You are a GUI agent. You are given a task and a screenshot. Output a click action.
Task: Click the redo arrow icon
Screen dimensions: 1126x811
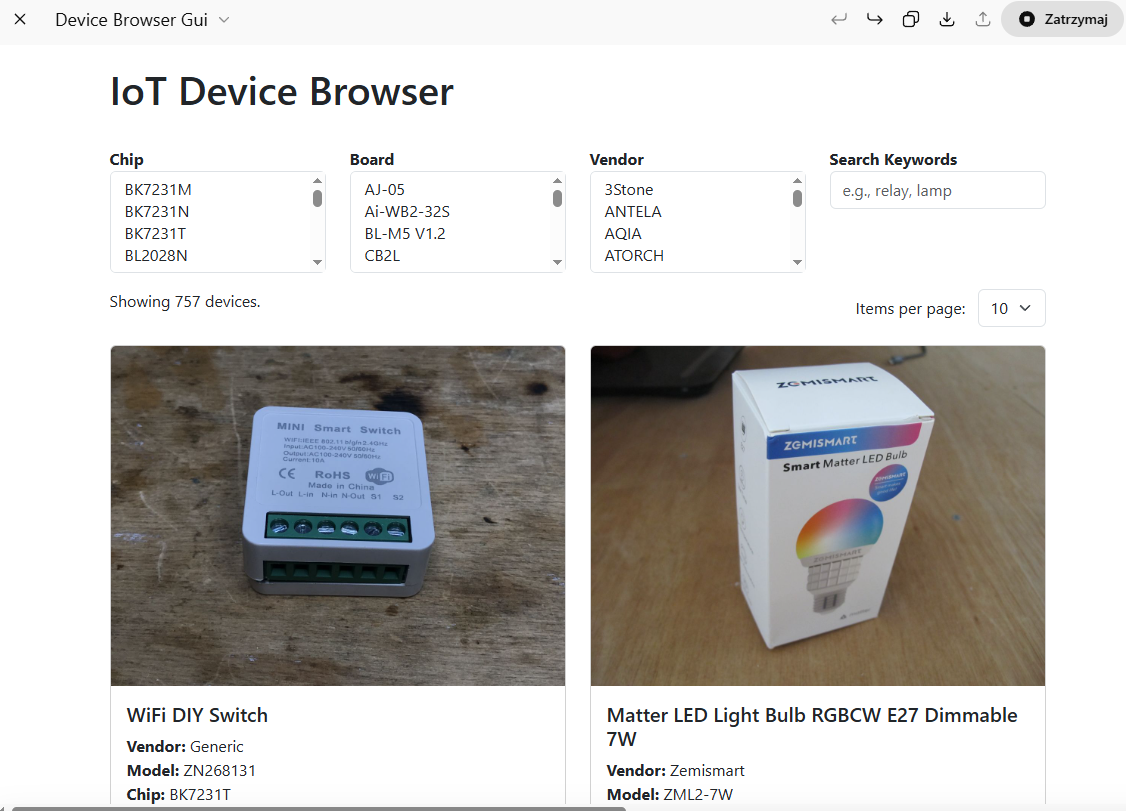pos(875,19)
